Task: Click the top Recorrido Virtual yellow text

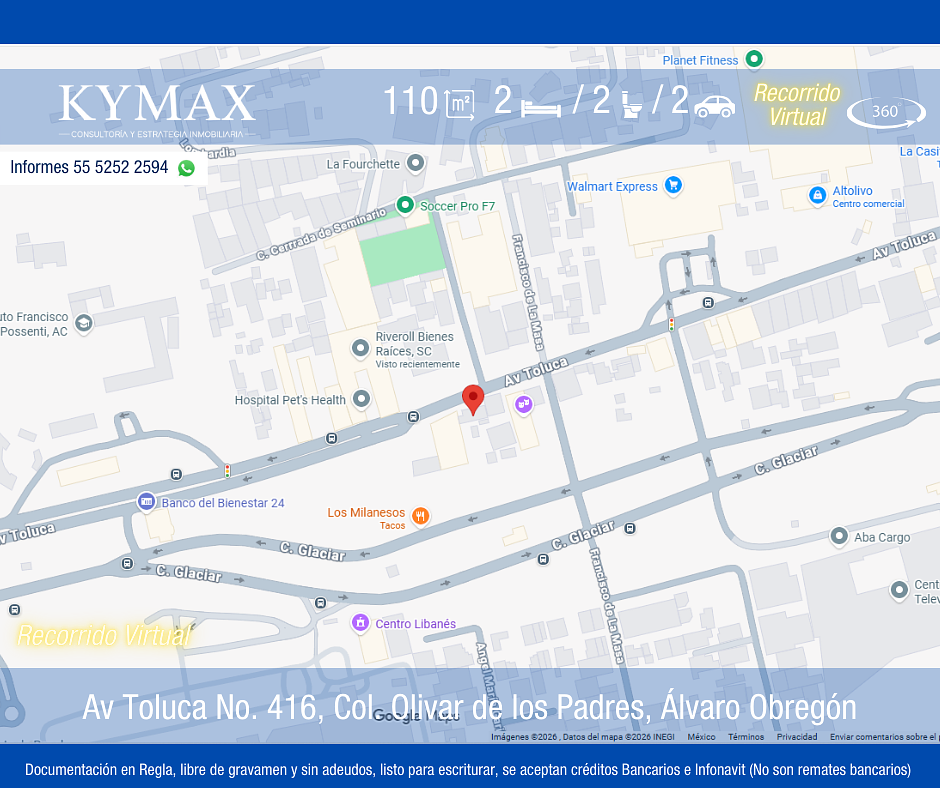Action: click(797, 105)
